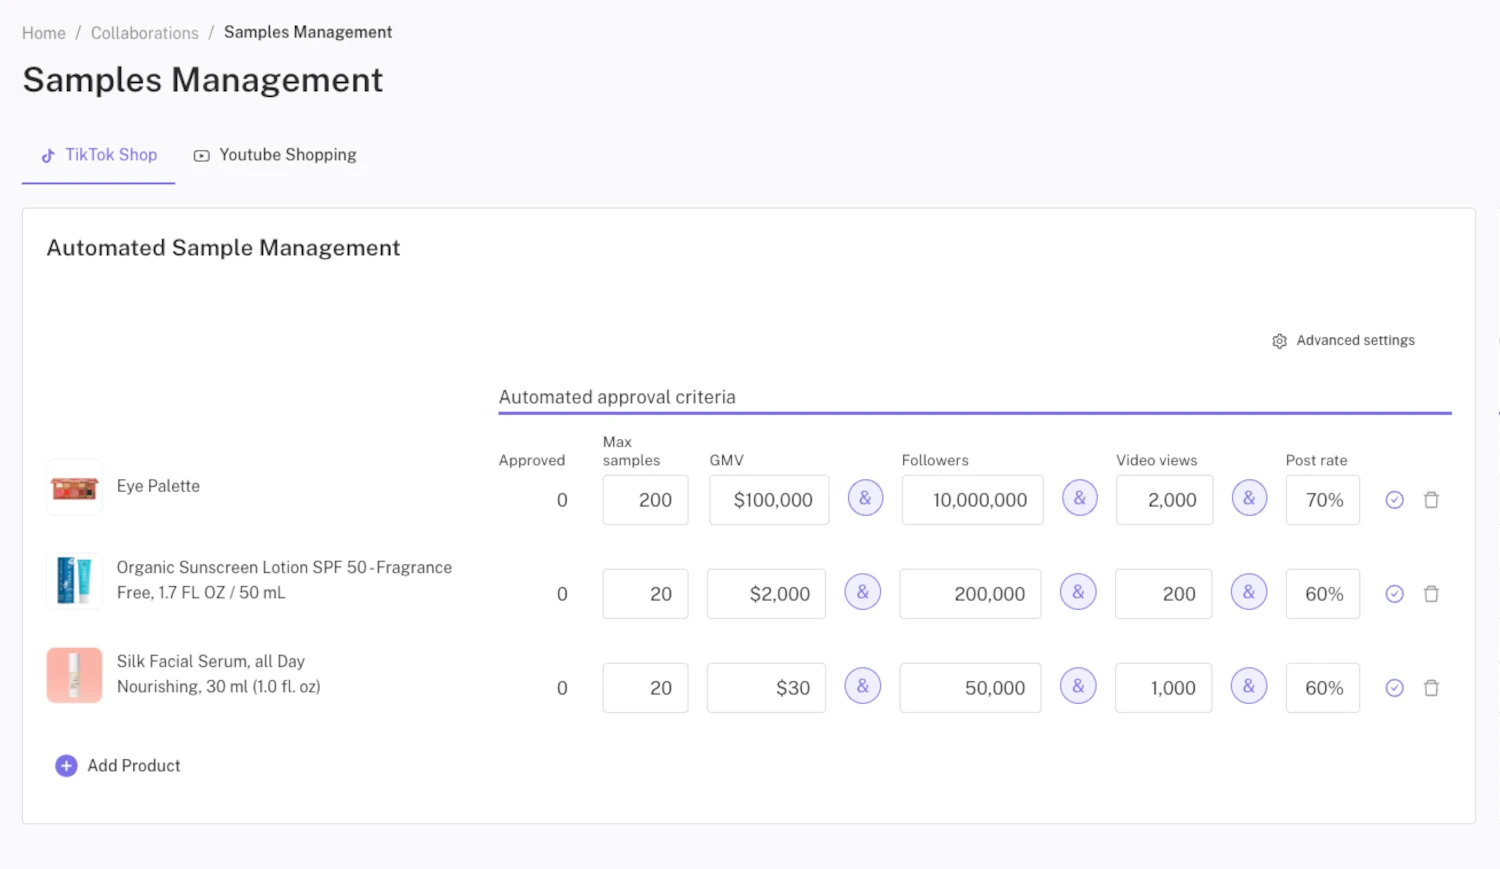Screen dimensions: 1500x869
Task: Go to Collaborations in the breadcrumb
Action: [145, 33]
